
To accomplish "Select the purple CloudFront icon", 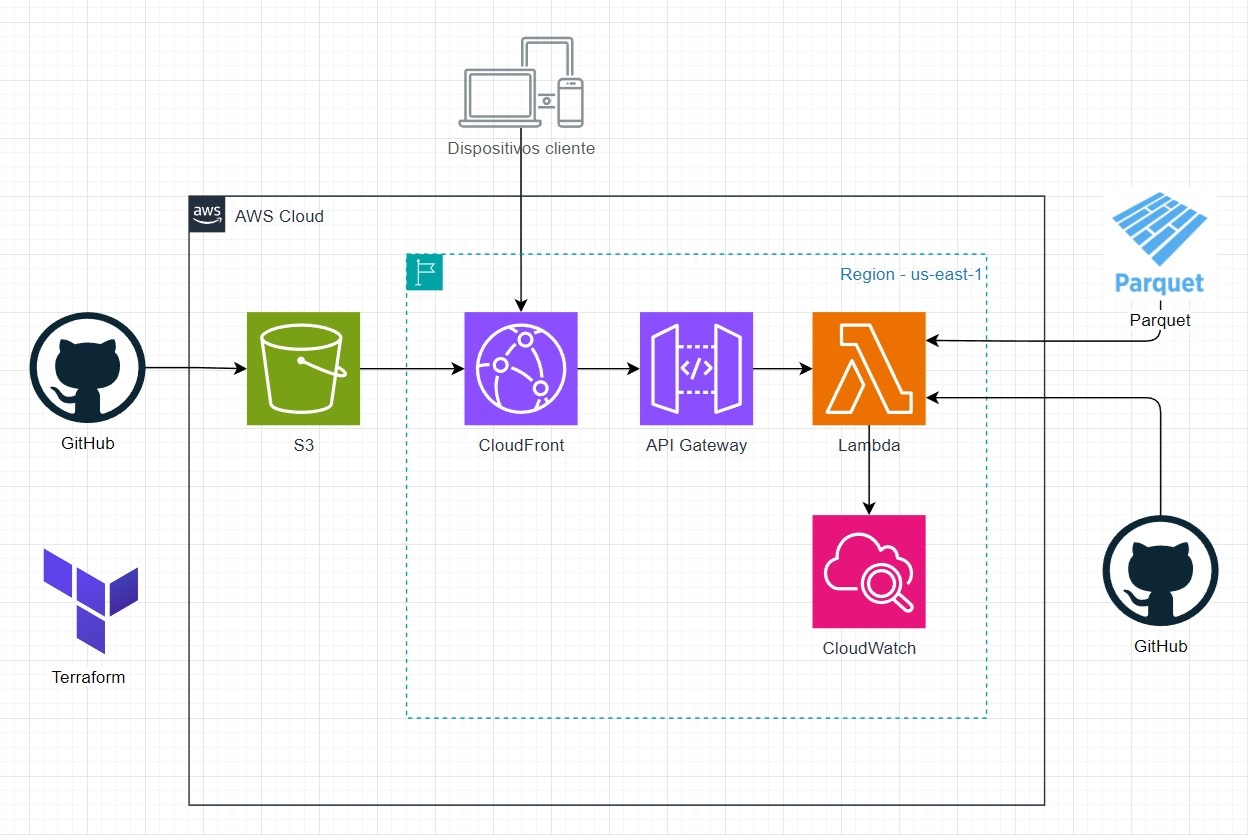I will (x=521, y=369).
